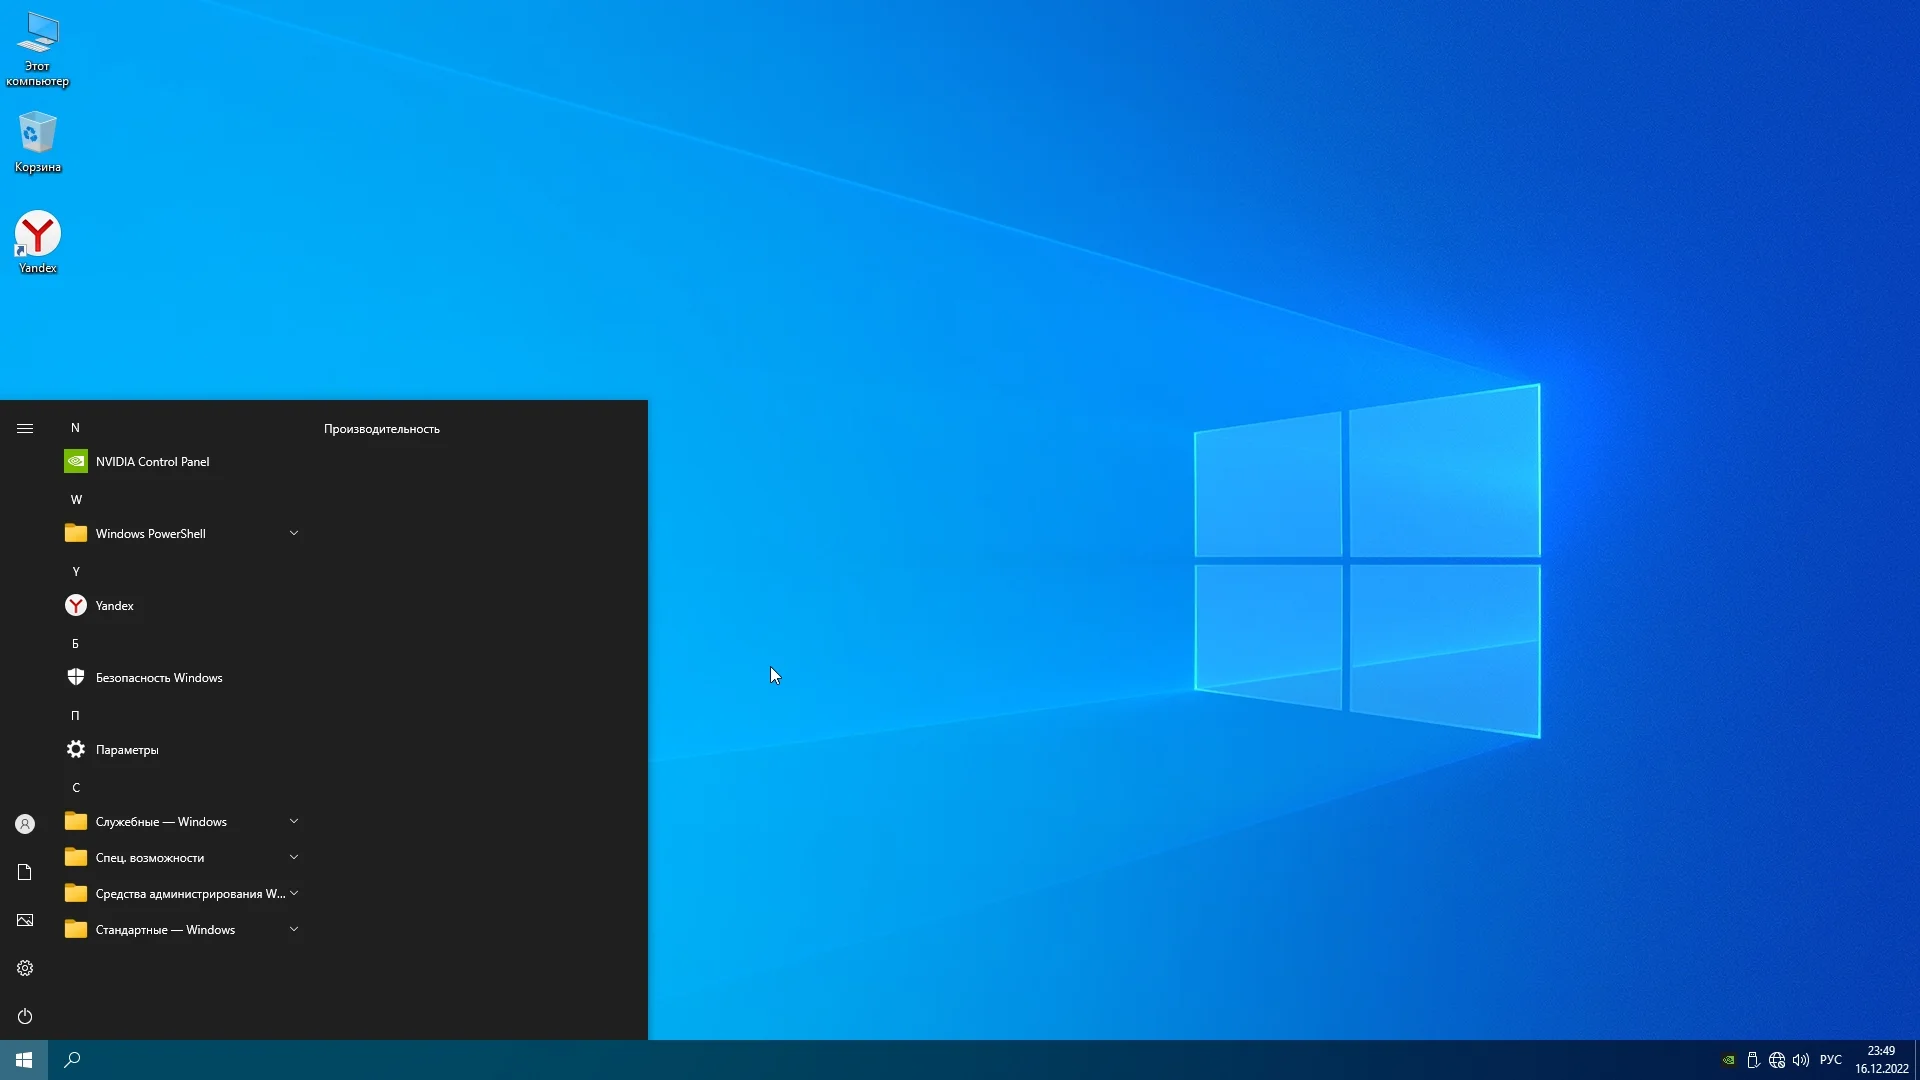Expand the Стандартные — Windows folder
This screenshot has width=1920, height=1080.
pyautogui.click(x=180, y=930)
